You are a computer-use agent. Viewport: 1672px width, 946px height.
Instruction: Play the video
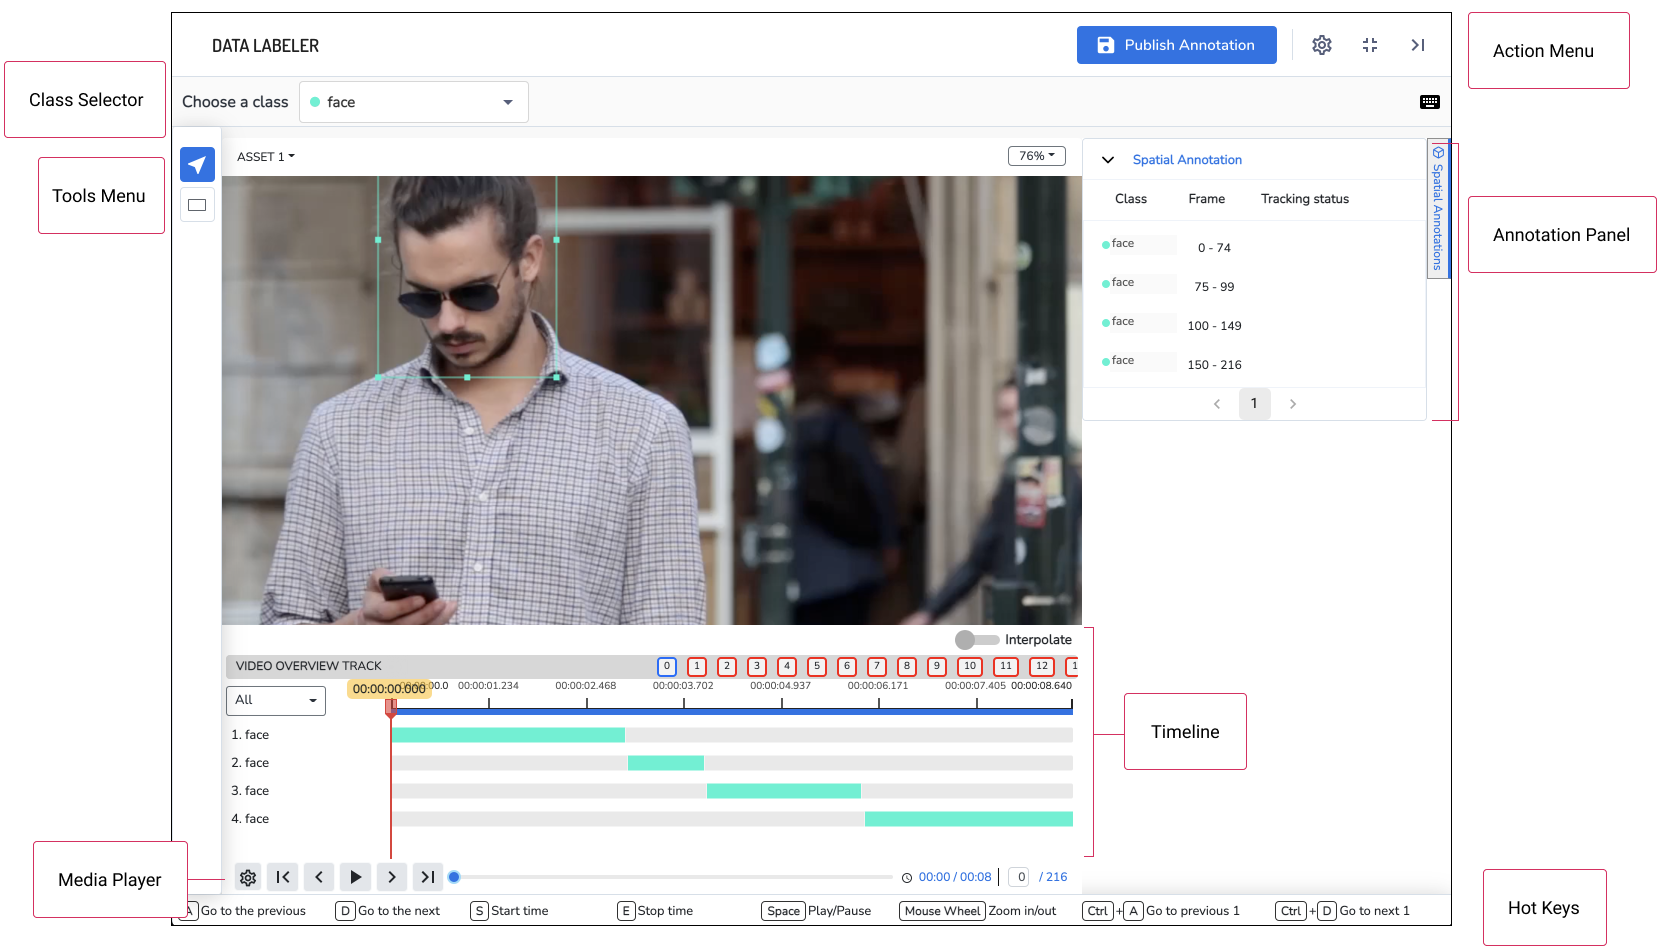point(355,877)
